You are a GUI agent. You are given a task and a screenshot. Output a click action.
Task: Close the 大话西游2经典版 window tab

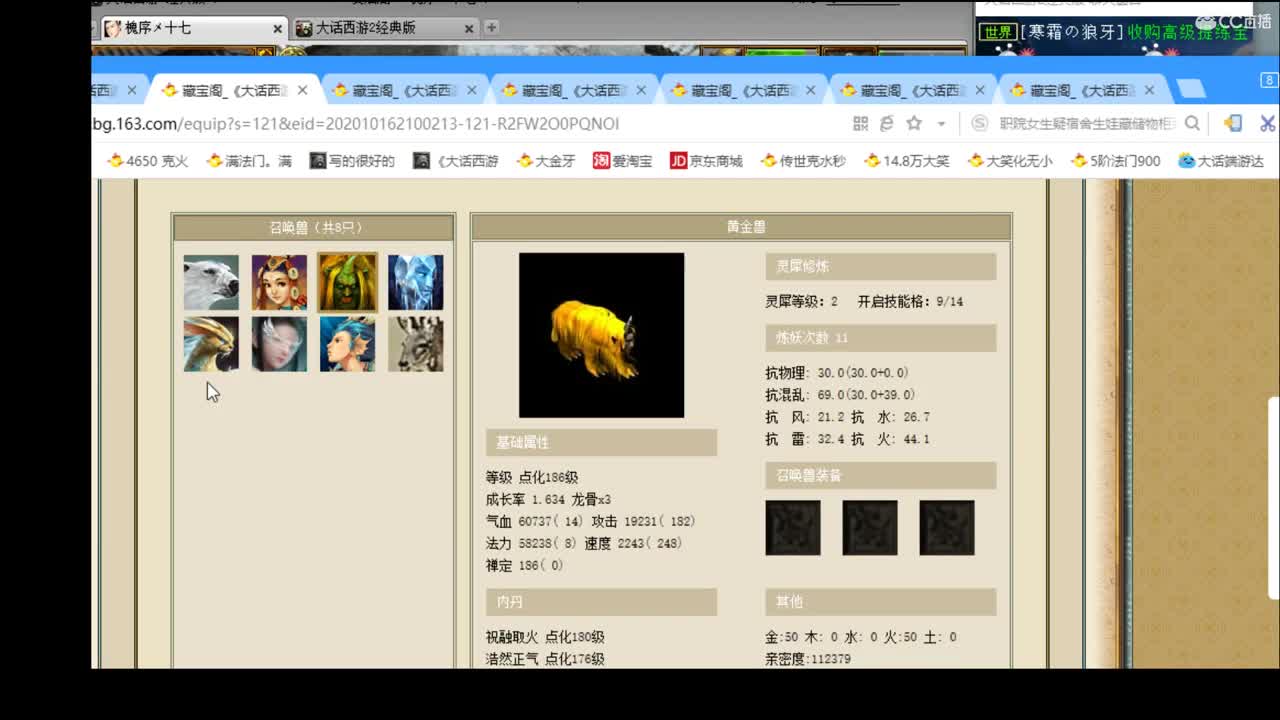point(469,29)
